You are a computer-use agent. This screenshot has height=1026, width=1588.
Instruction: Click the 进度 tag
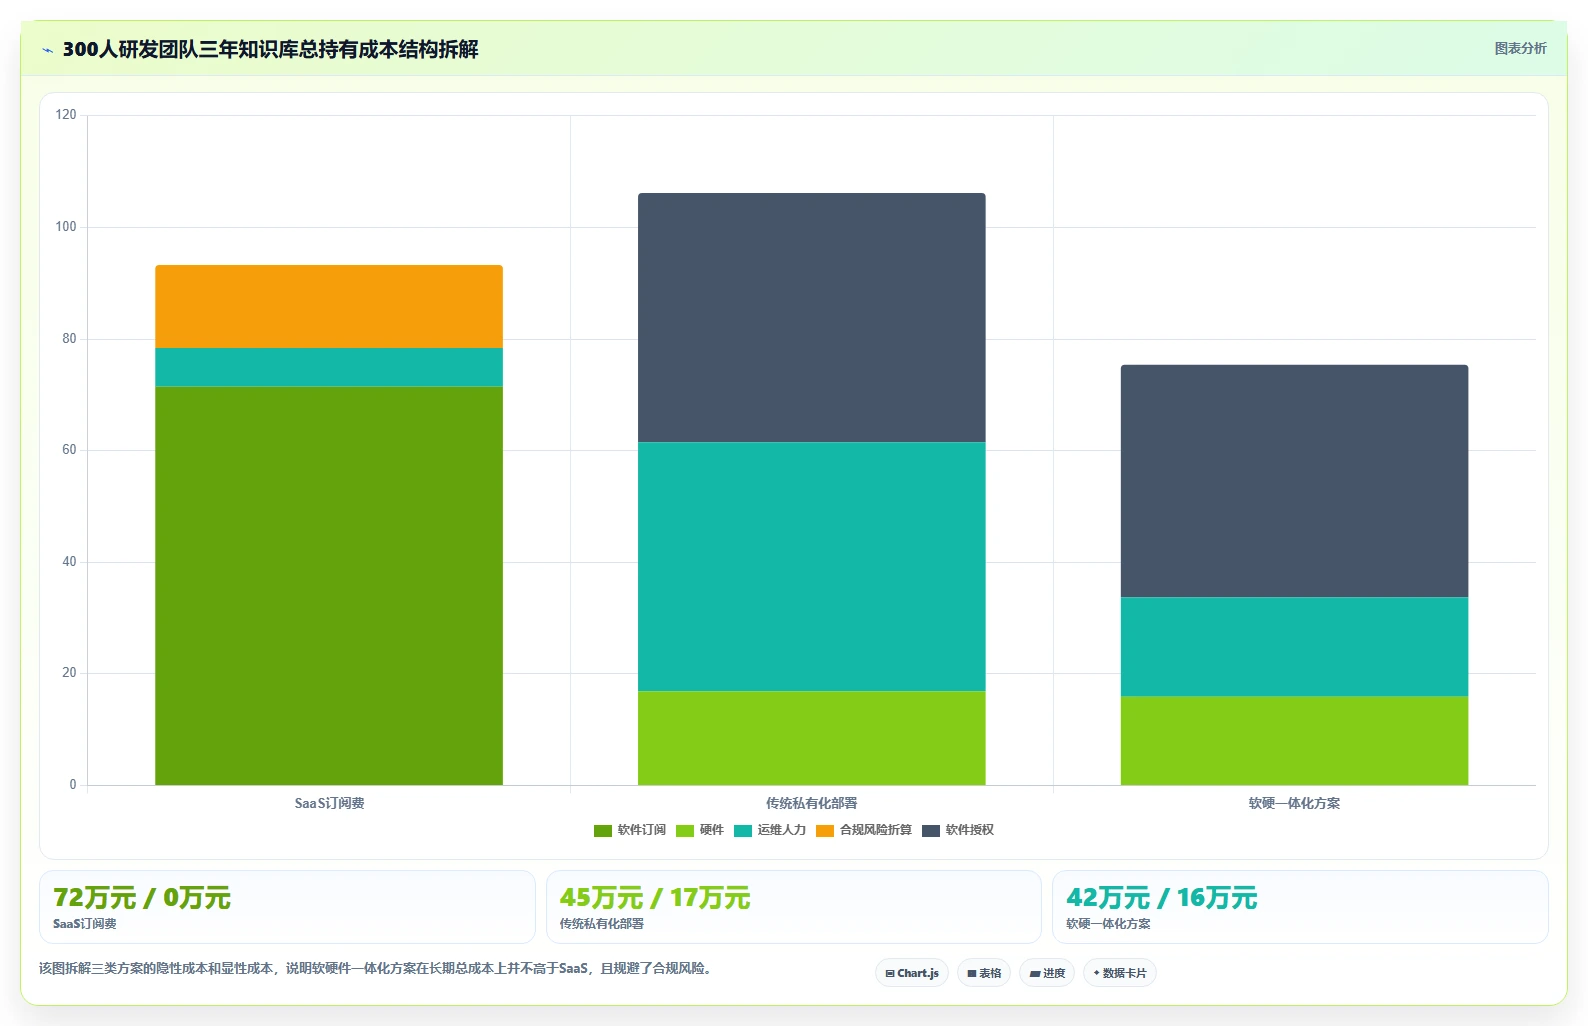point(1047,973)
